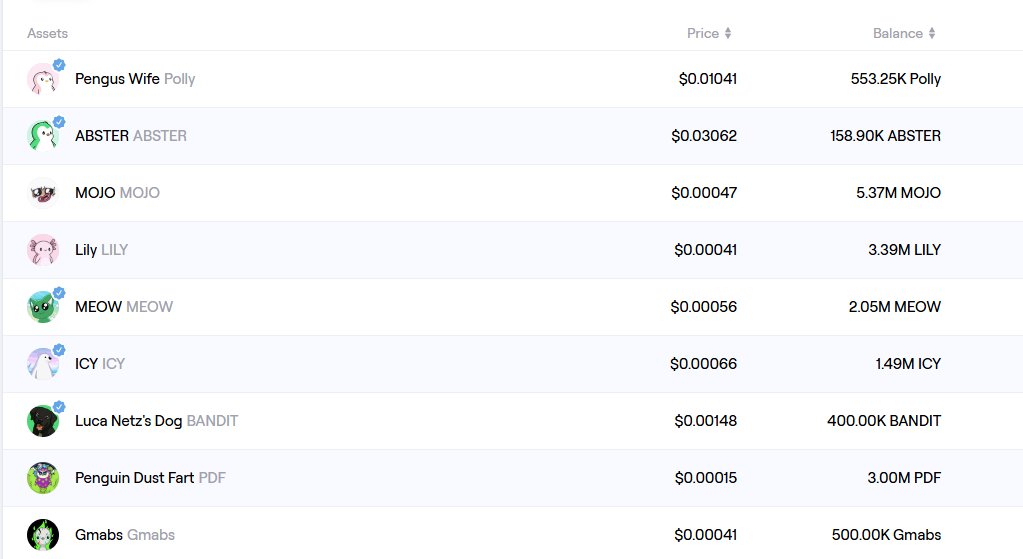The image size is (1023, 559).
Task: Open the ICY token avatar icon
Action: tap(42, 364)
